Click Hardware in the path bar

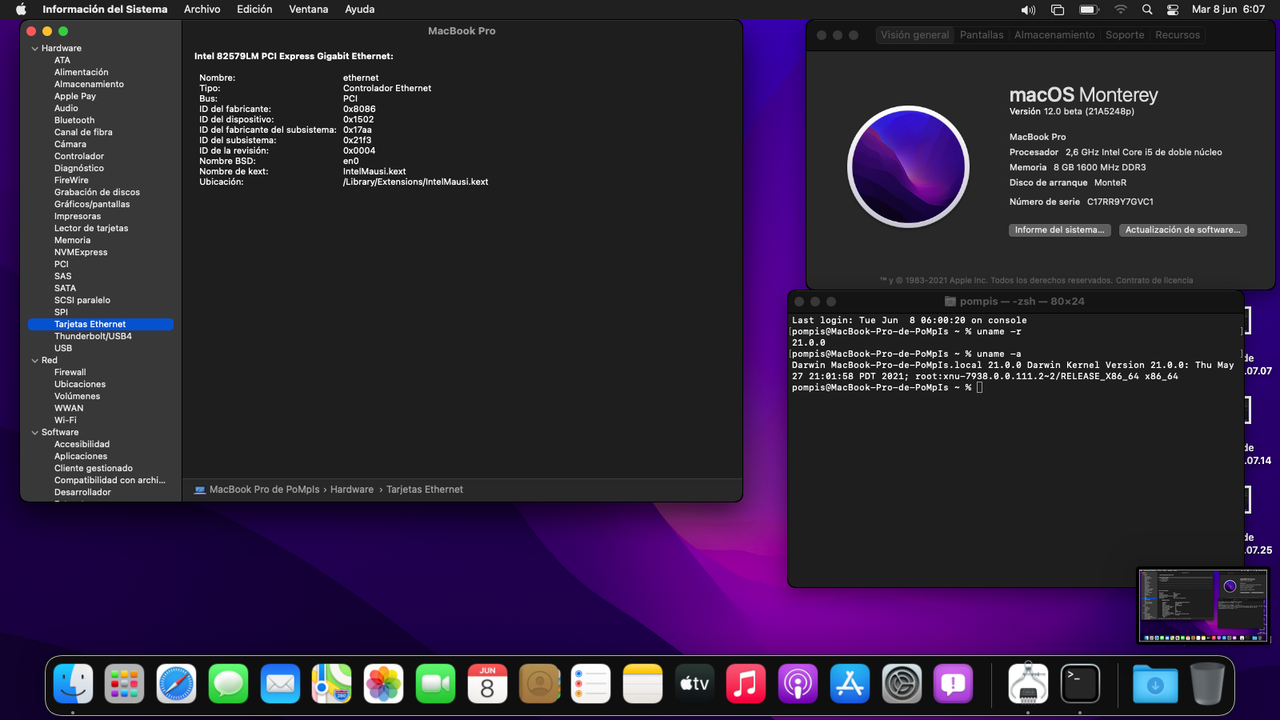click(352, 490)
